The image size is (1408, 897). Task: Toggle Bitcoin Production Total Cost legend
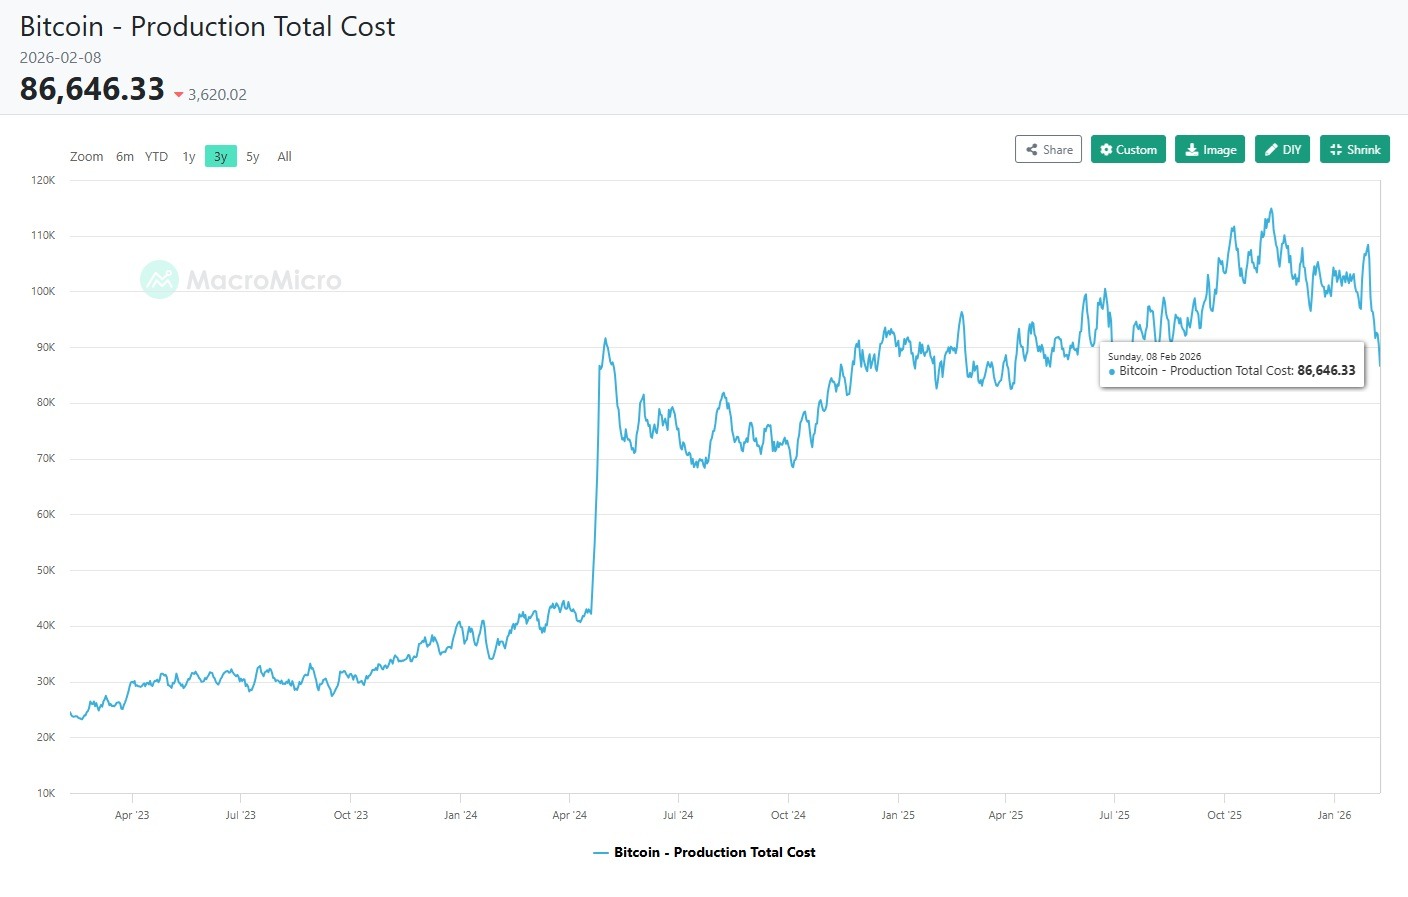(714, 852)
